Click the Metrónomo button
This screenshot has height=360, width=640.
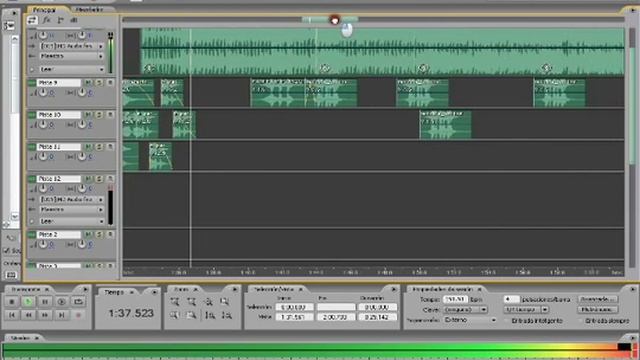(x=598, y=310)
